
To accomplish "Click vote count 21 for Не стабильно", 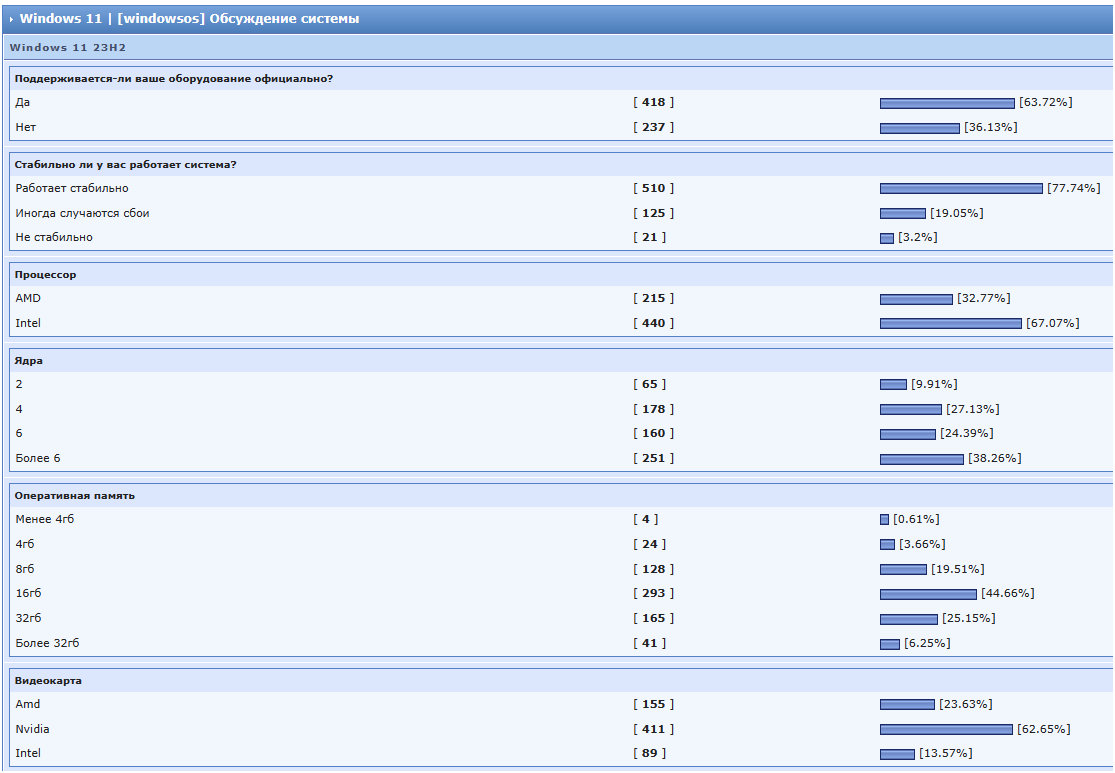I will (650, 238).
